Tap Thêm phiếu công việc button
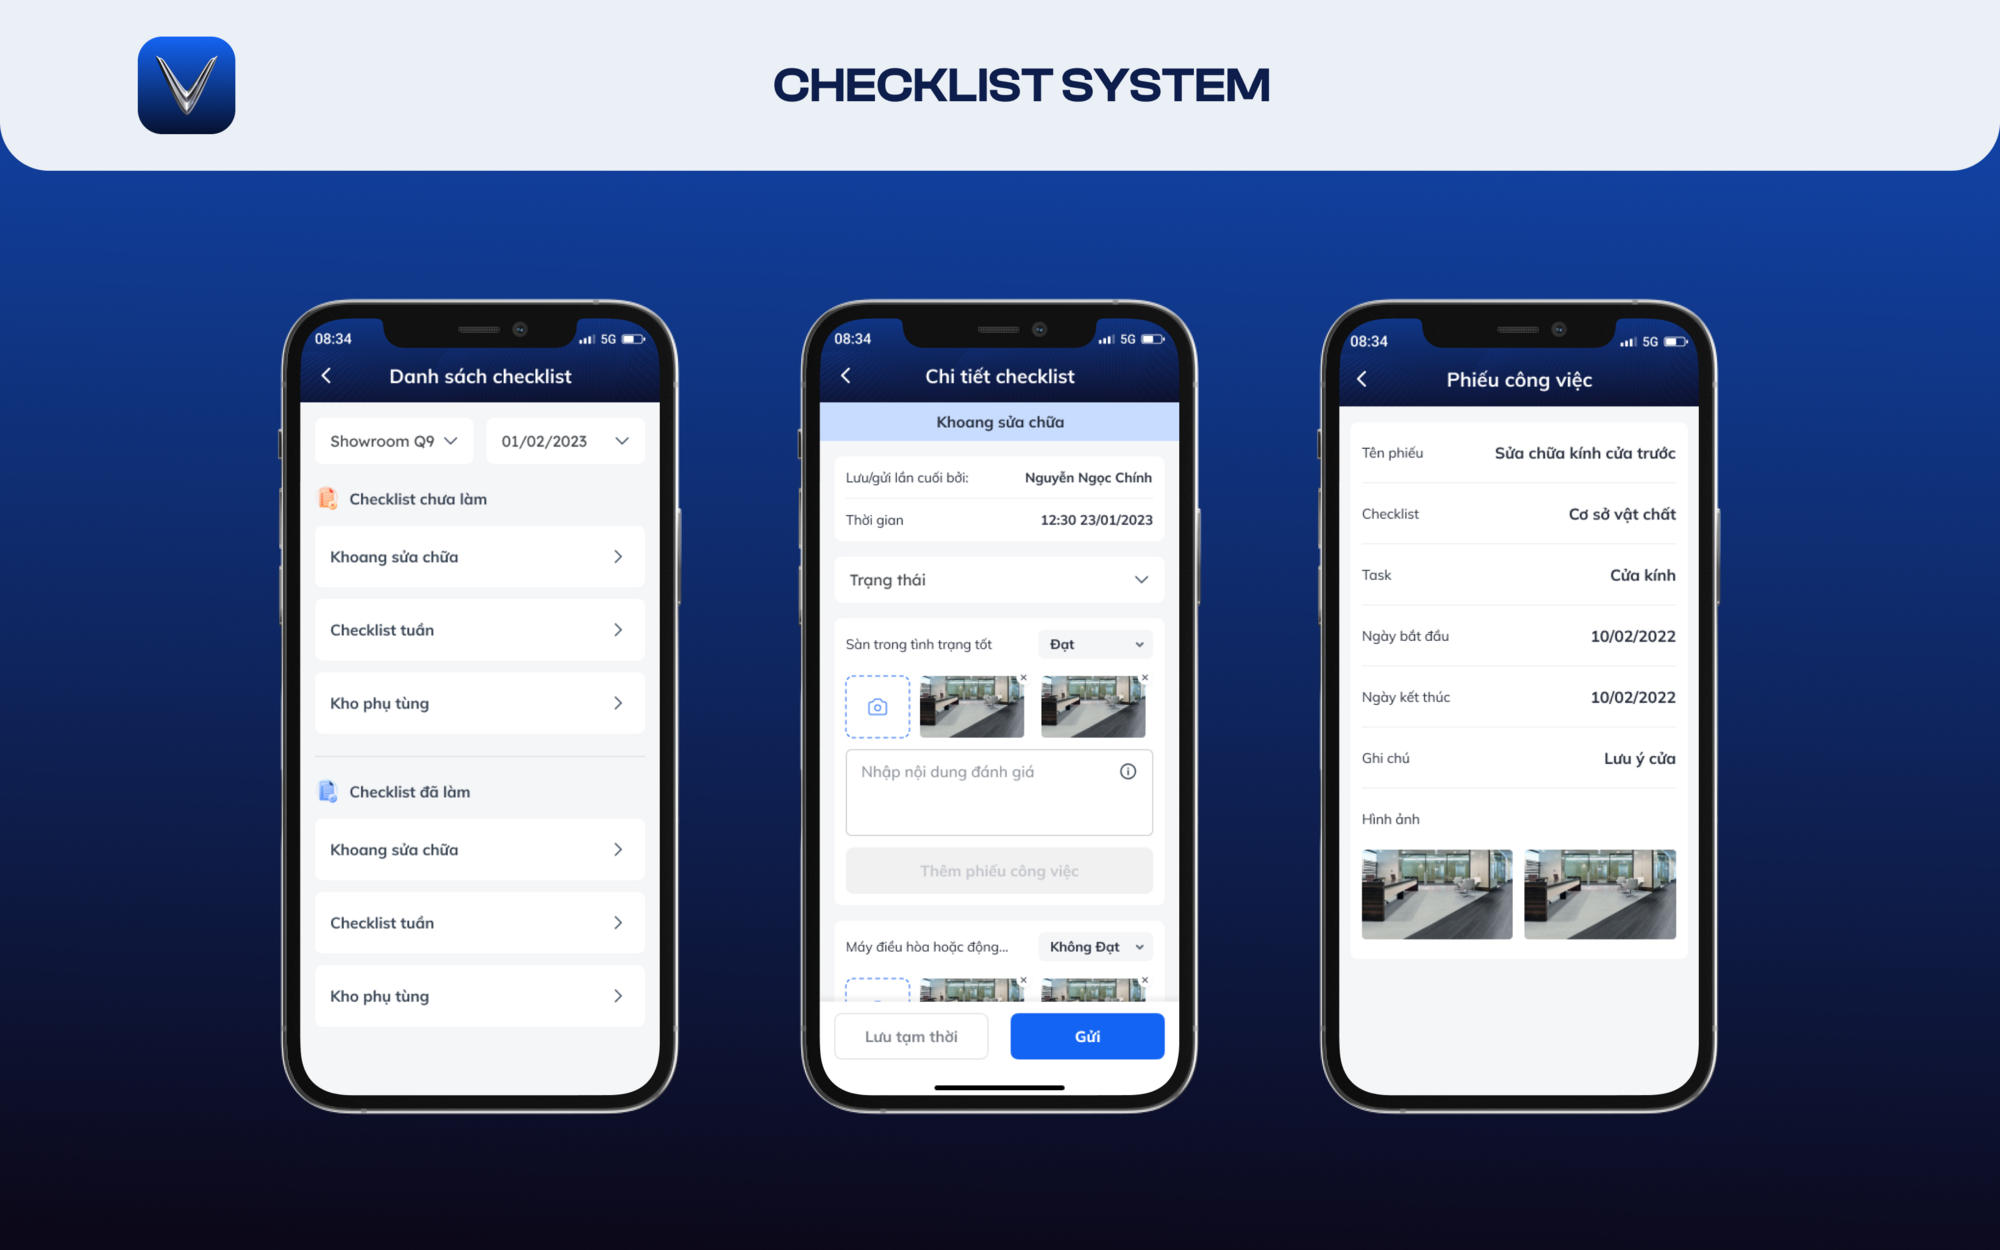The image size is (2000, 1250). (x=998, y=871)
